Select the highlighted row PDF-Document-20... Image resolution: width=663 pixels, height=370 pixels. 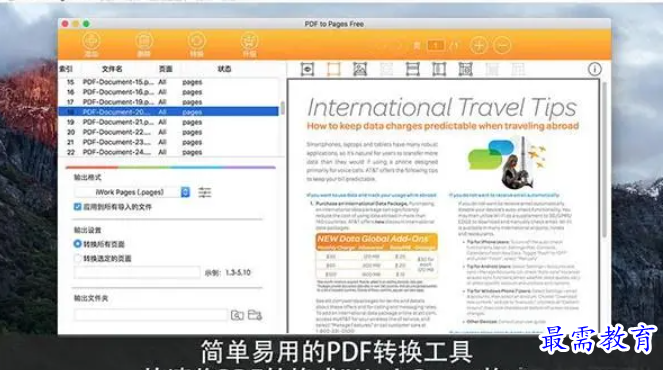[168, 112]
